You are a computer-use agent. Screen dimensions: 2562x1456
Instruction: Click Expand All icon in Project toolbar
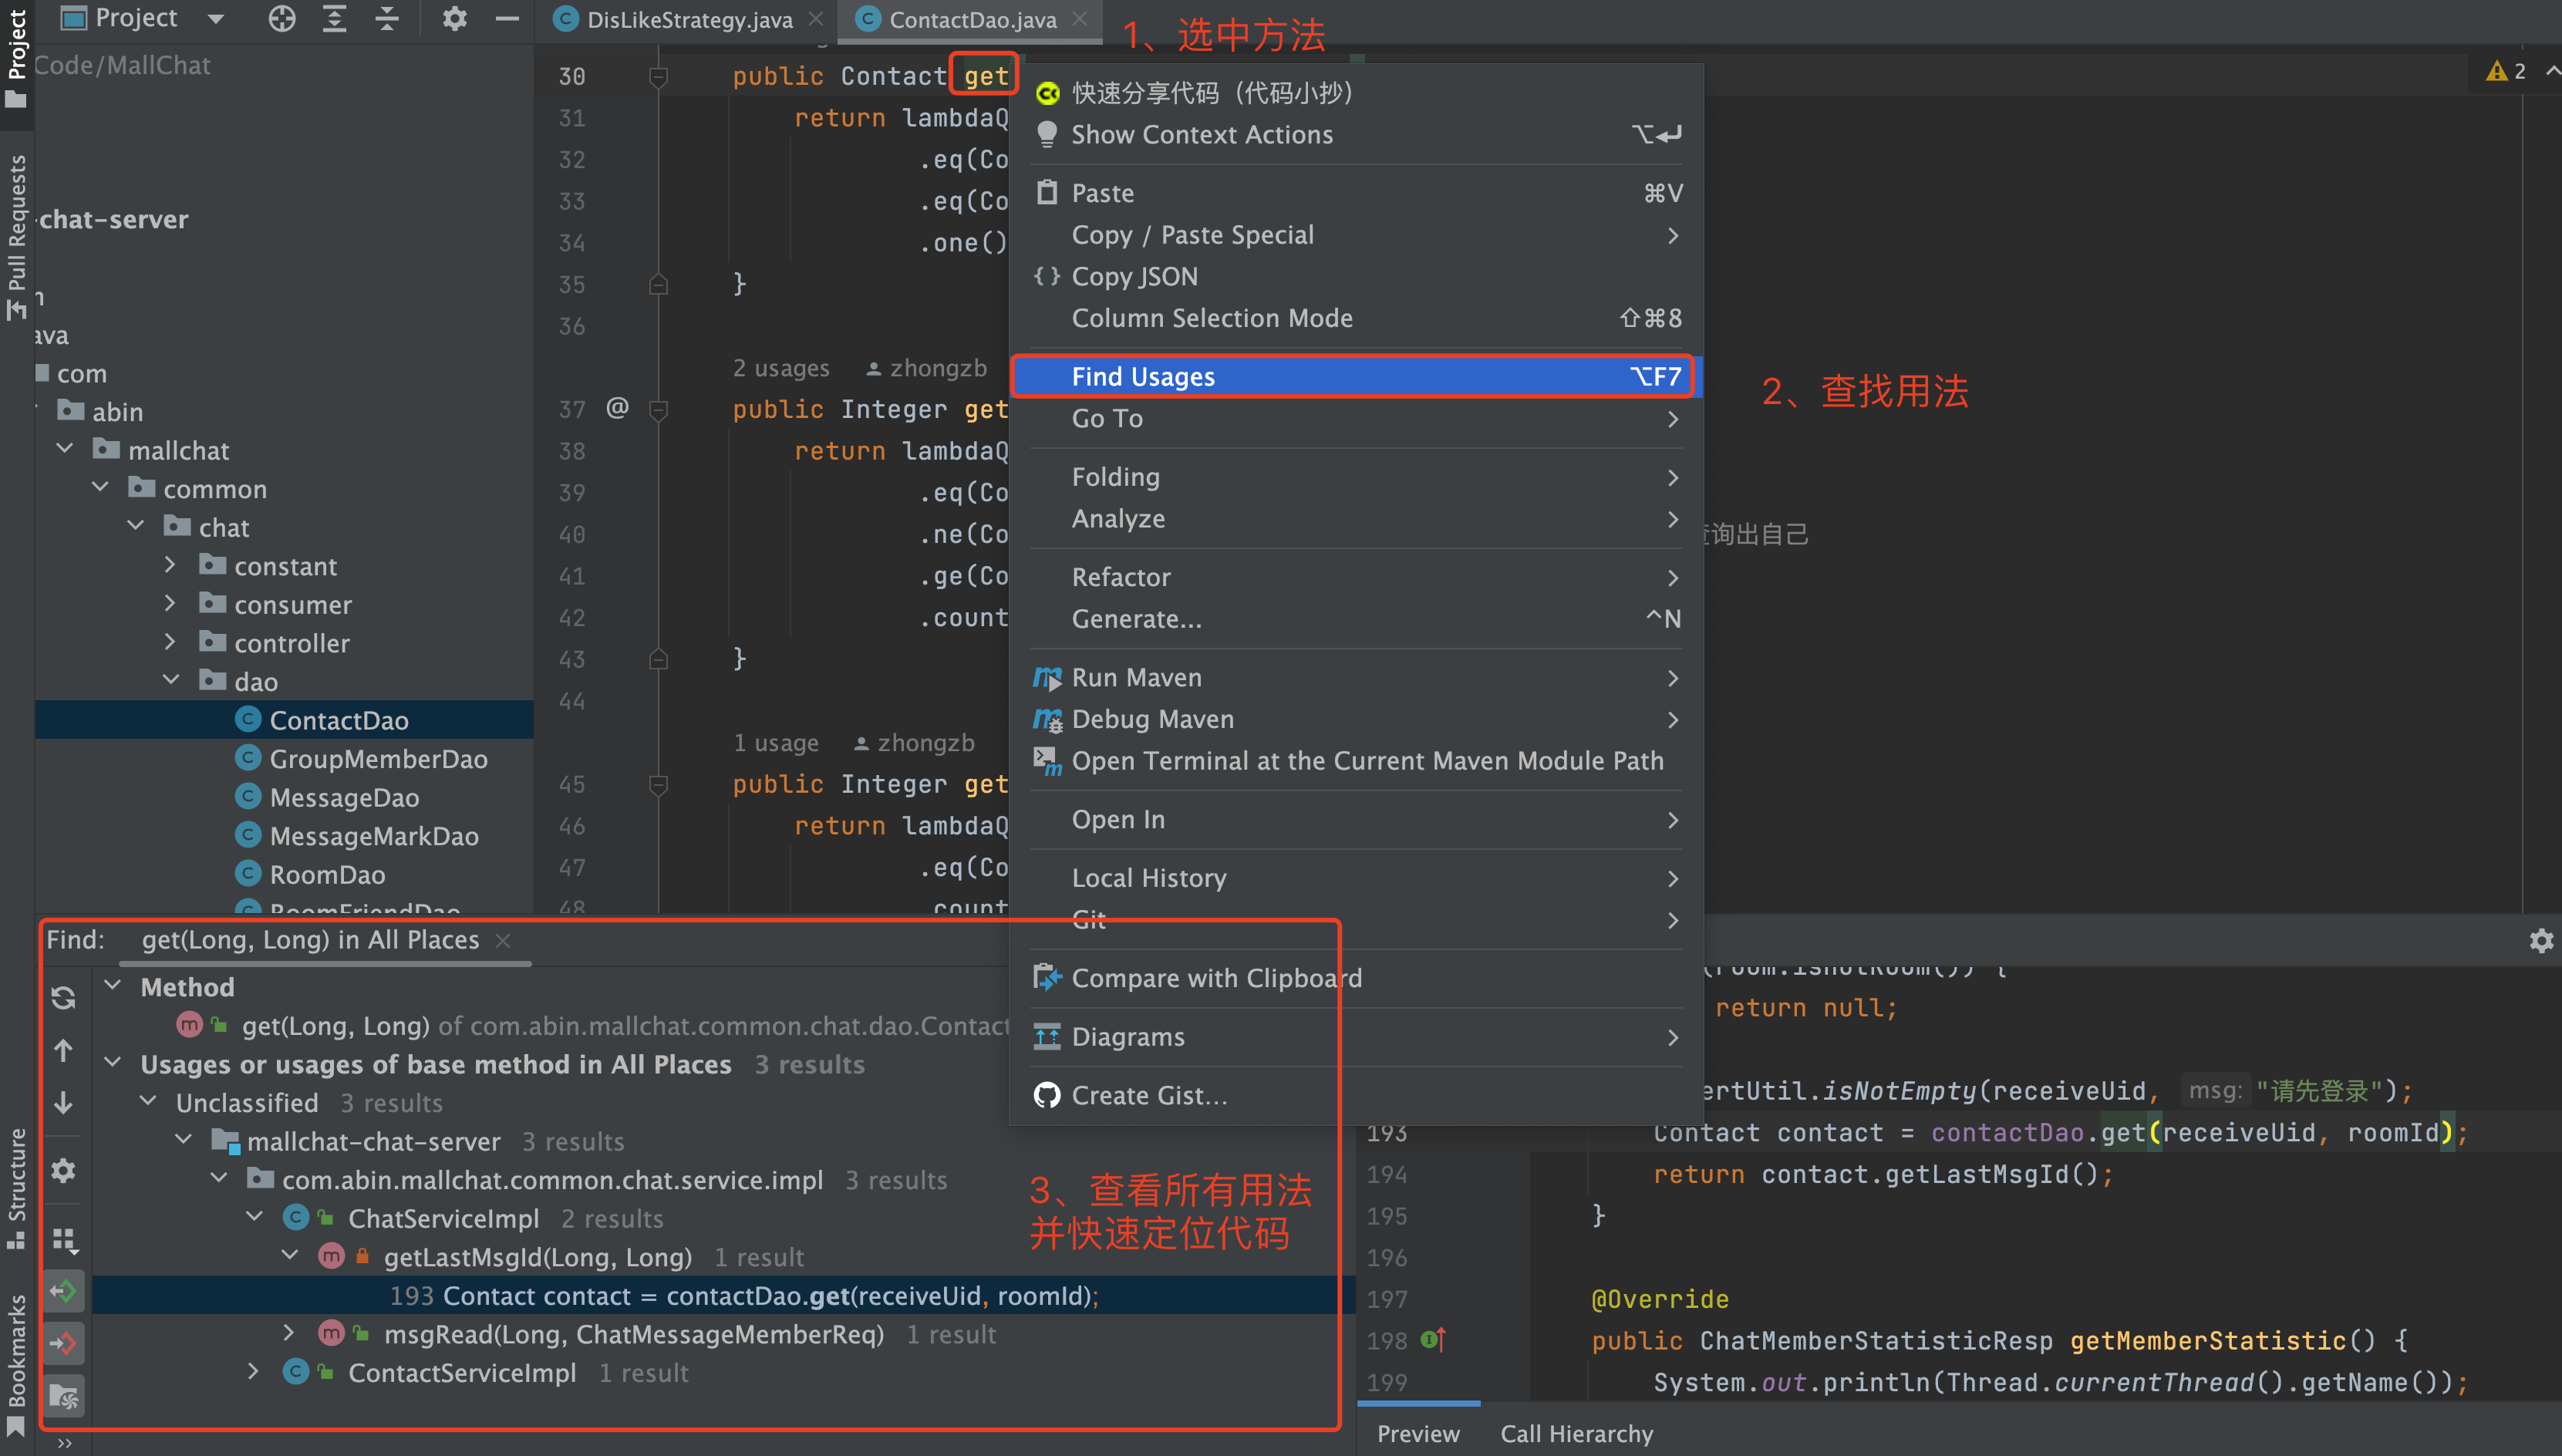click(x=335, y=18)
